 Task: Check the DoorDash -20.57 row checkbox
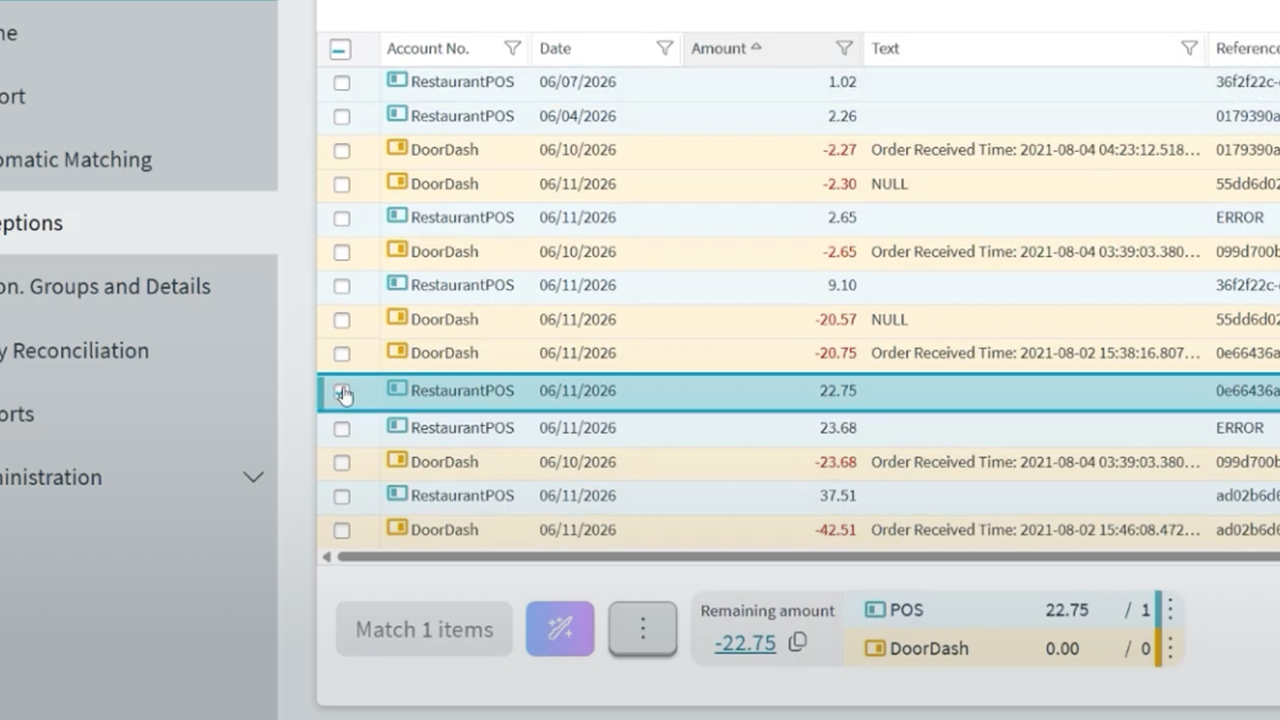342,320
